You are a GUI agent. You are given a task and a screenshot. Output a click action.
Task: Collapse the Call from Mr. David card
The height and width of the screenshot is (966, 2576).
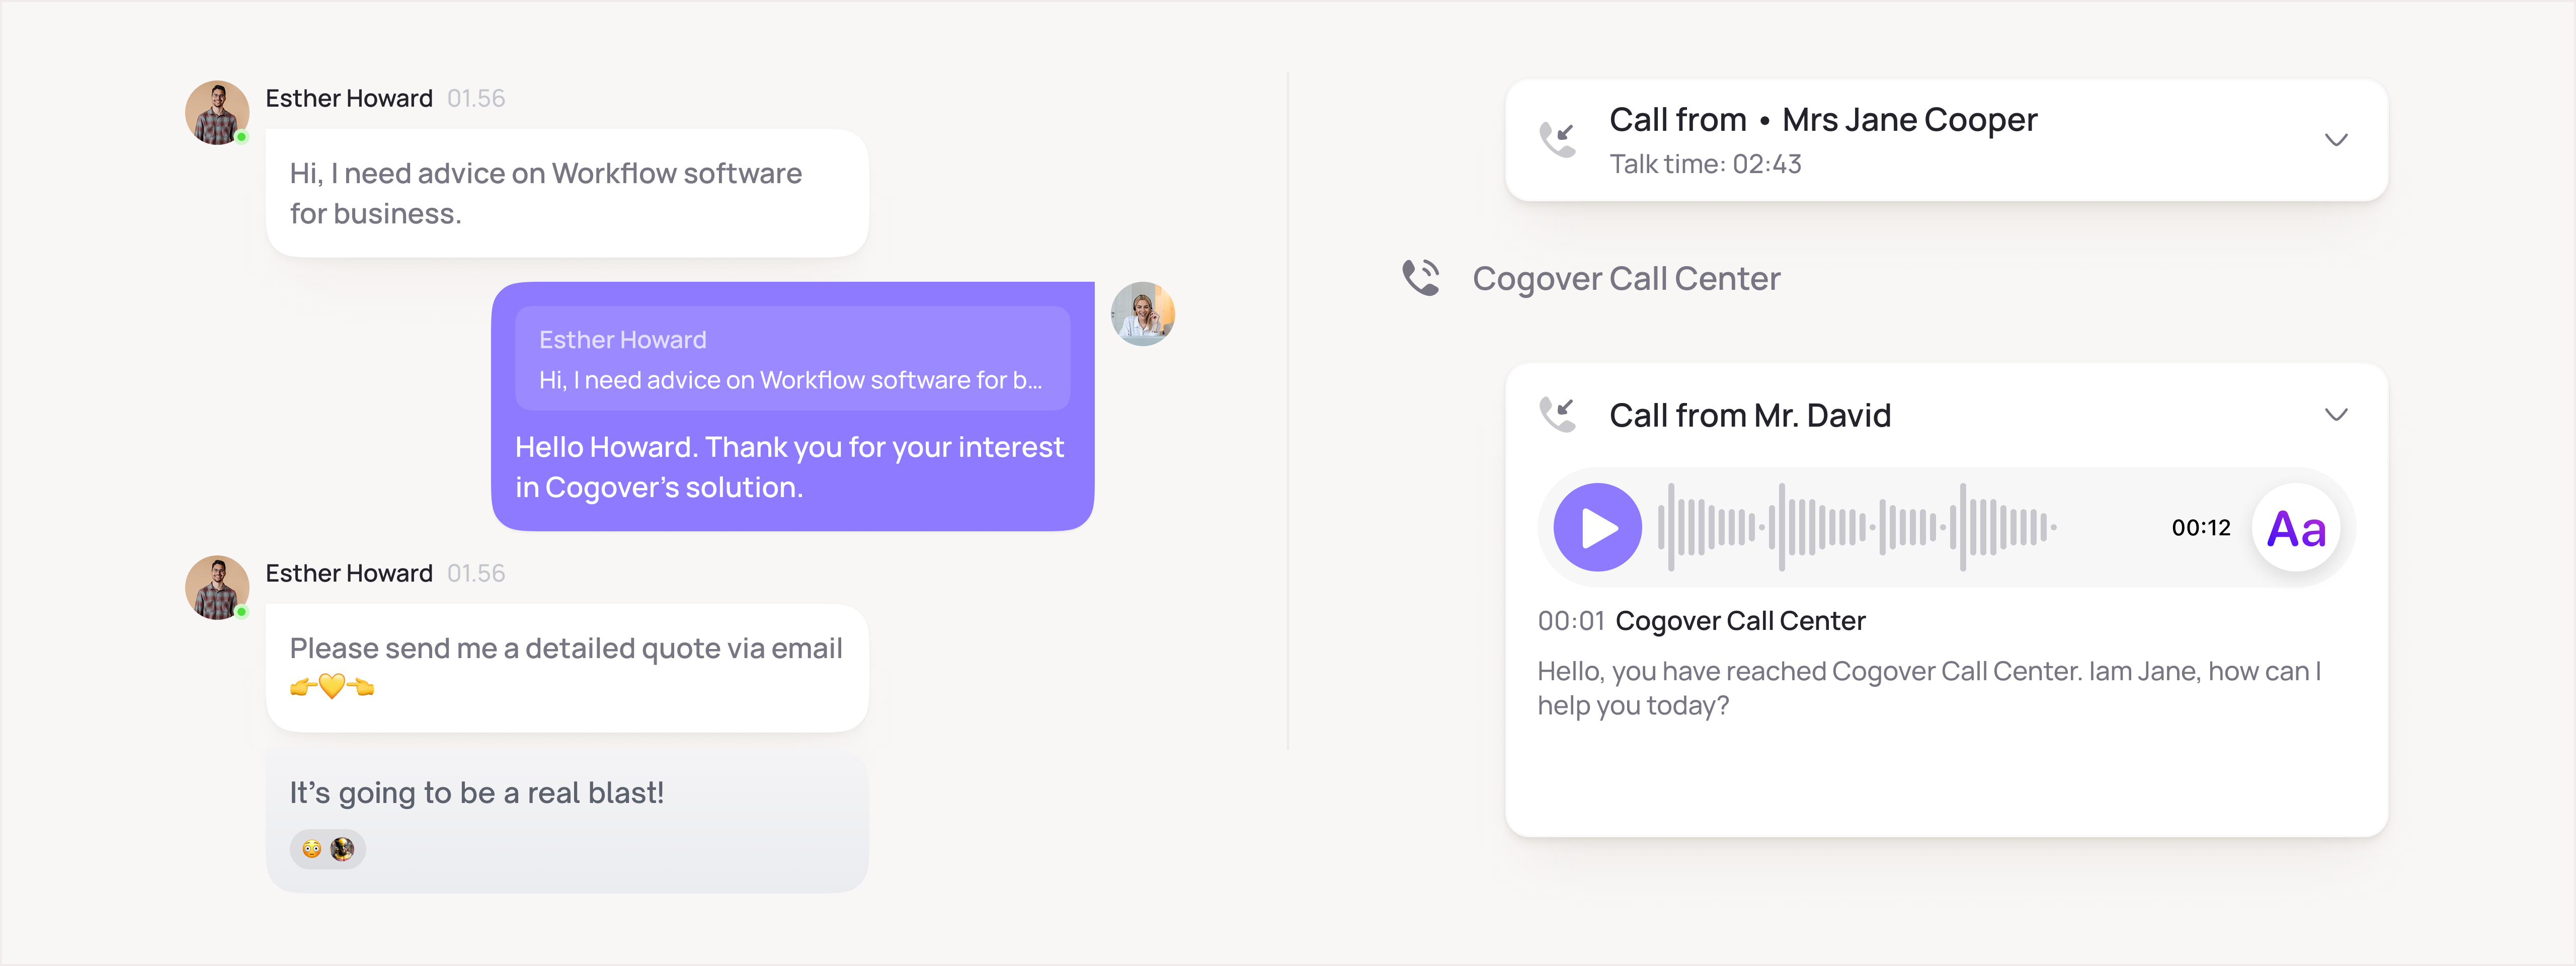[x=2336, y=415]
